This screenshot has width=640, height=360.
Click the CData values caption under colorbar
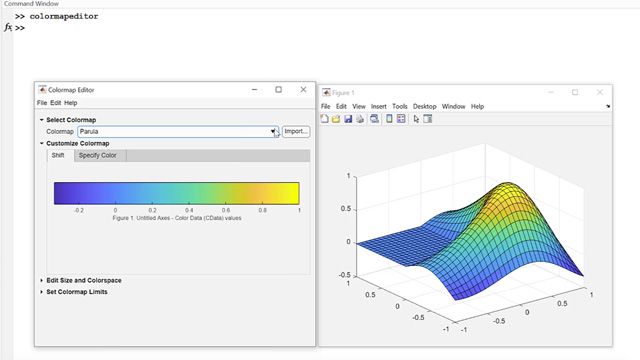[x=177, y=218]
